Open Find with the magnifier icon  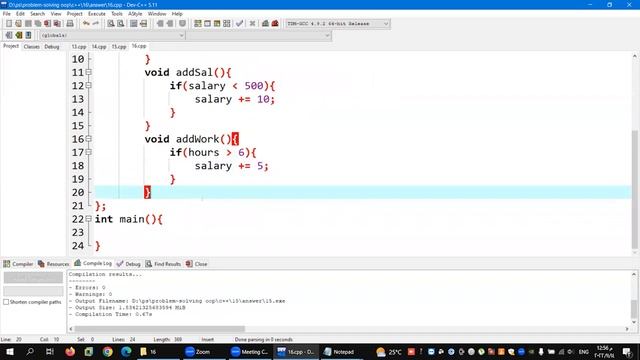click(x=111, y=24)
